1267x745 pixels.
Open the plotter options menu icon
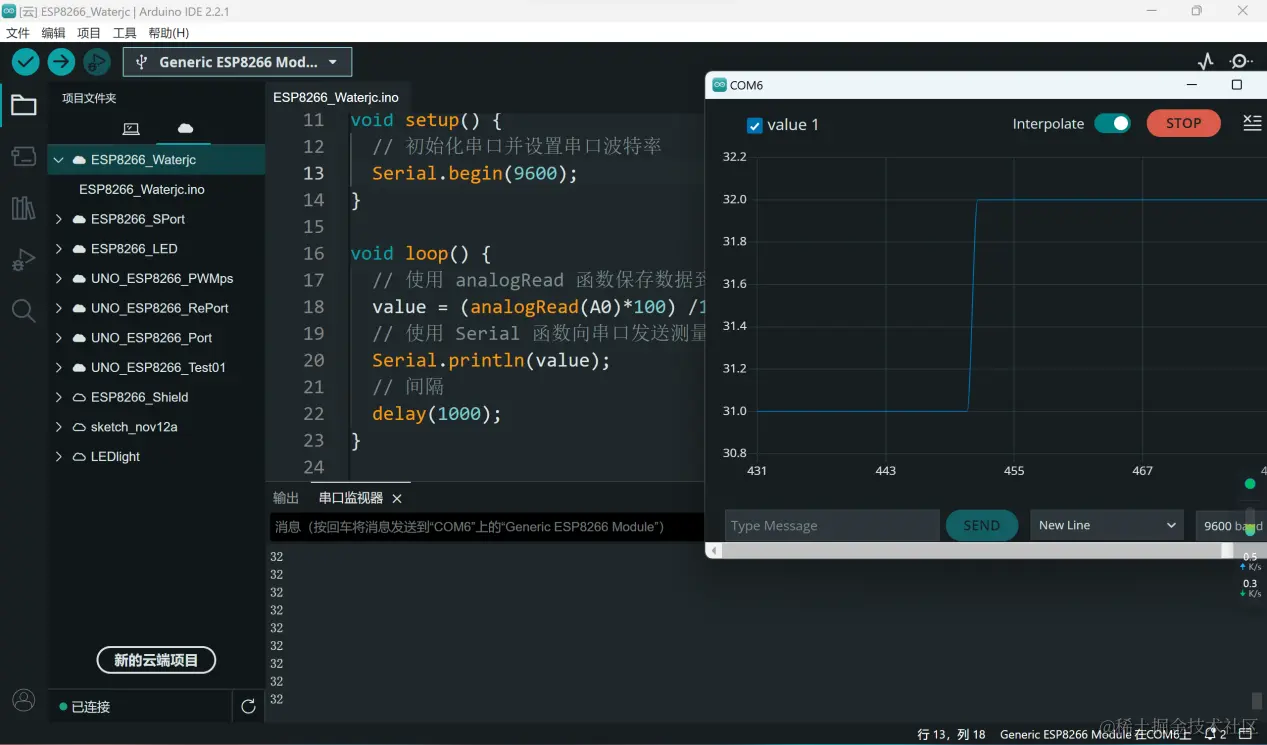point(1252,123)
